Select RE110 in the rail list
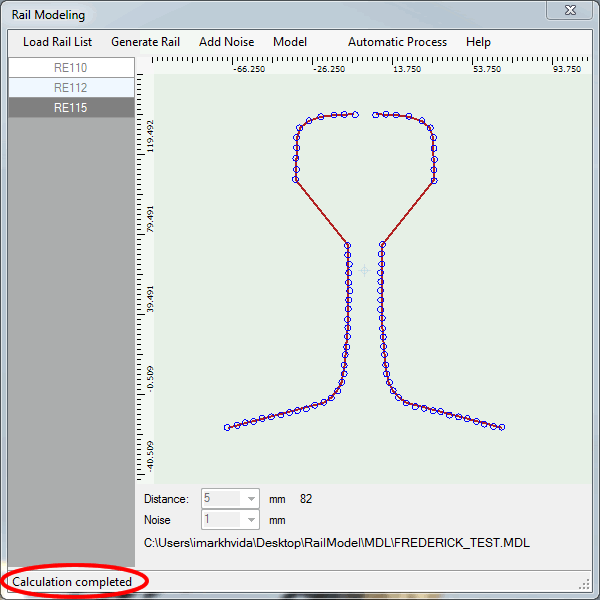Screen dimensions: 600x600 tap(71, 68)
